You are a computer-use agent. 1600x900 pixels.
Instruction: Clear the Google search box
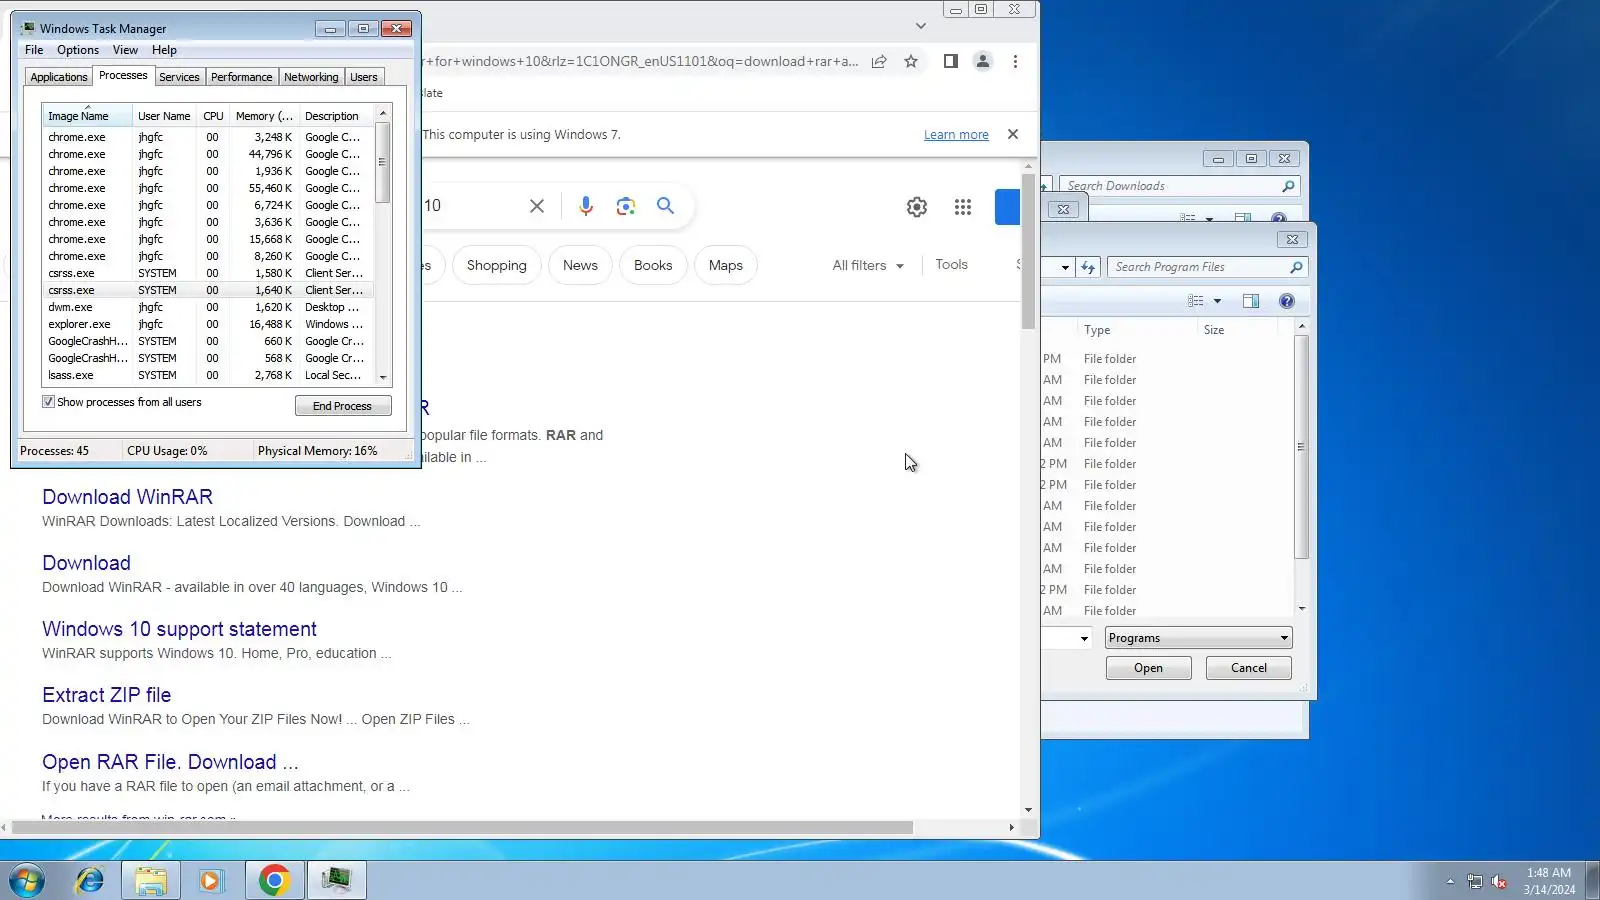537,206
